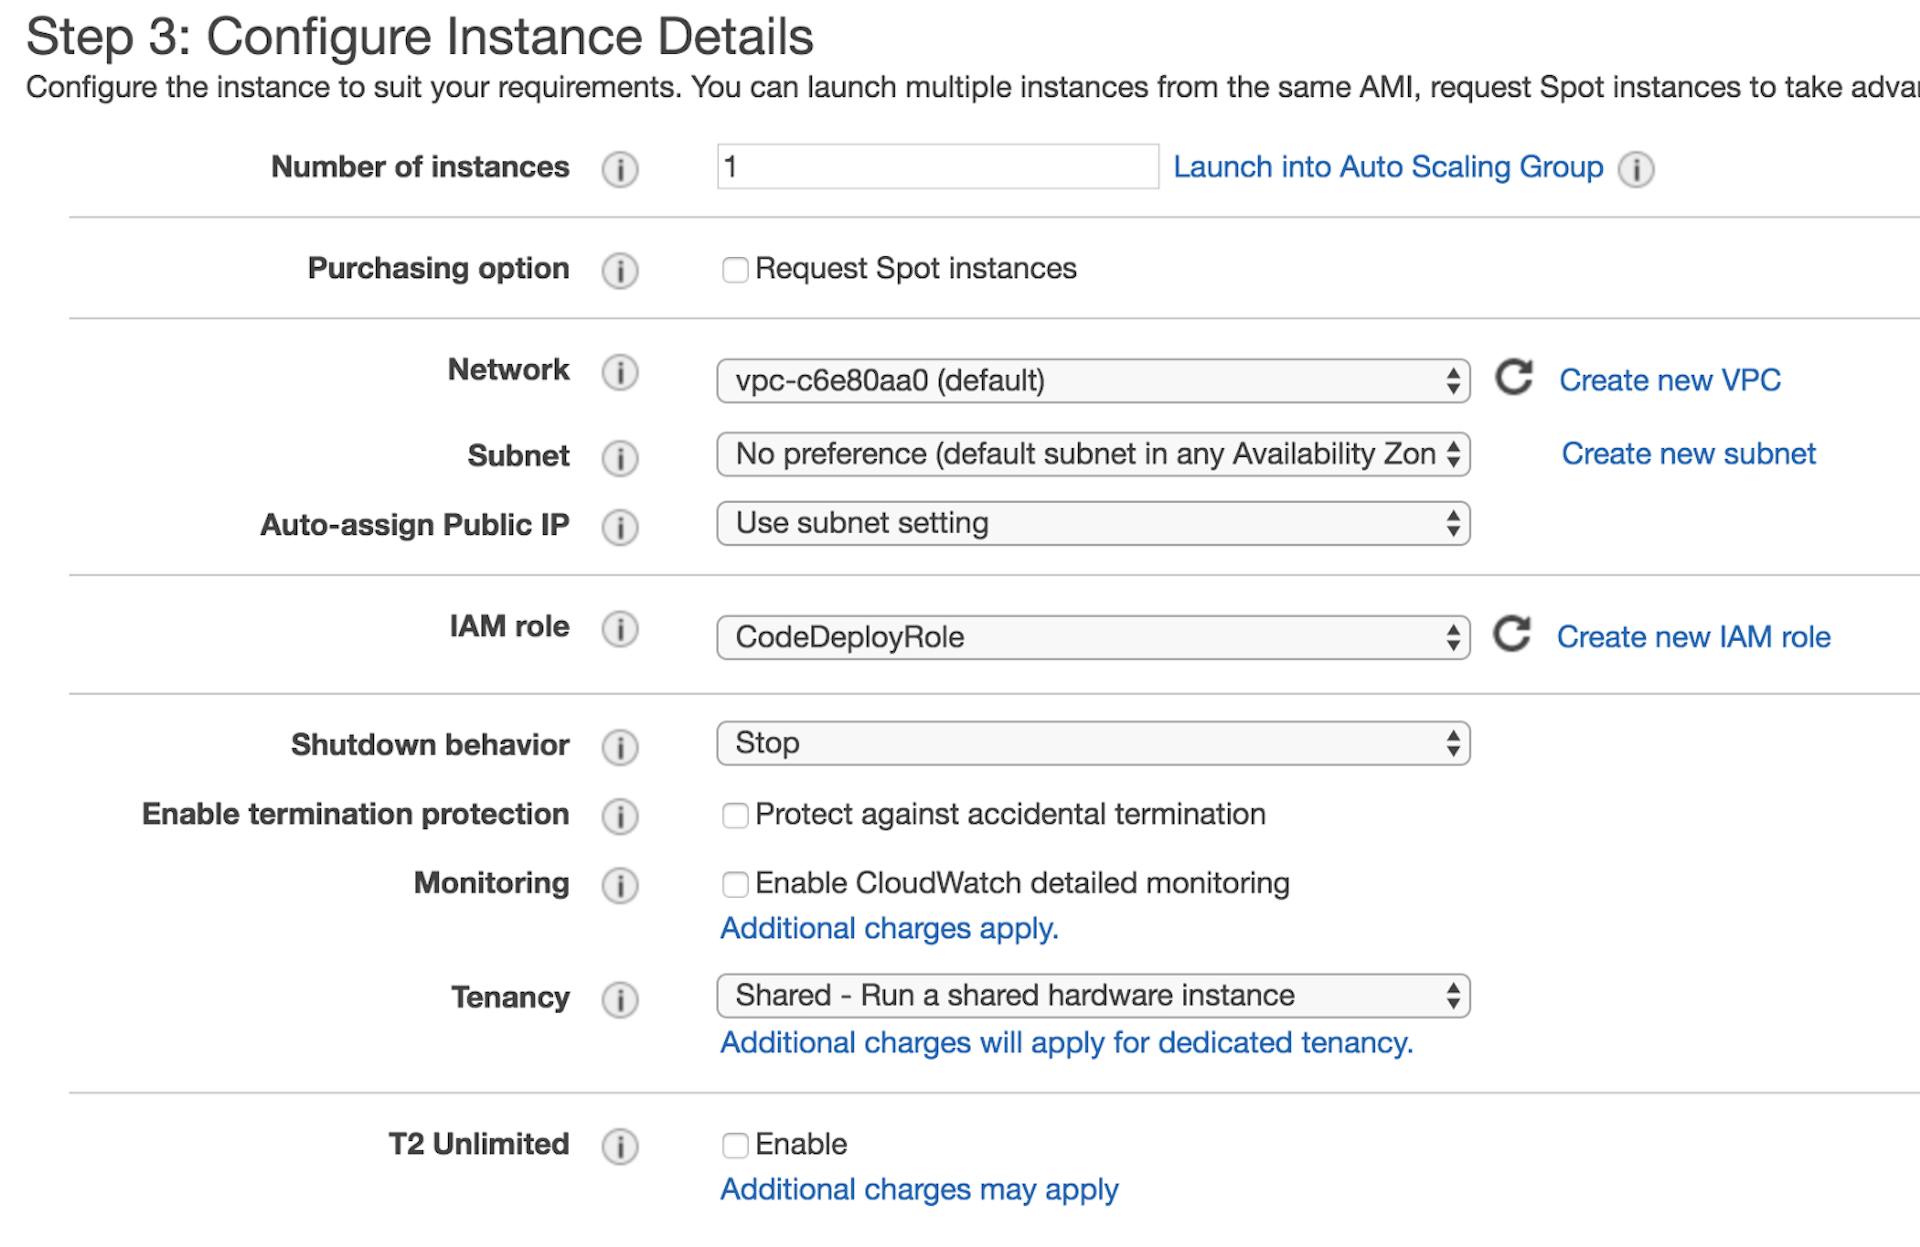The image size is (1920, 1247).
Task: Click info icon next to Number of instances
Action: pyautogui.click(x=619, y=169)
